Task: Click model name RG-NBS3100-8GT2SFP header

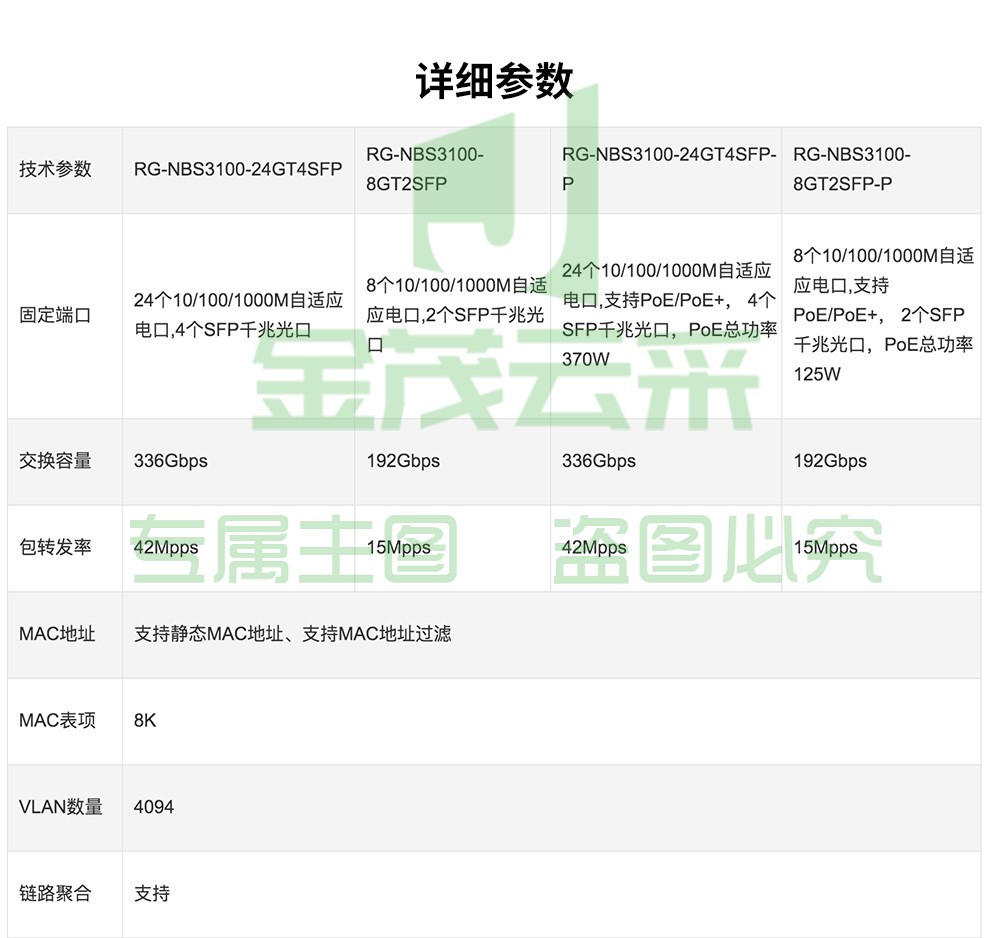Action: coord(425,169)
